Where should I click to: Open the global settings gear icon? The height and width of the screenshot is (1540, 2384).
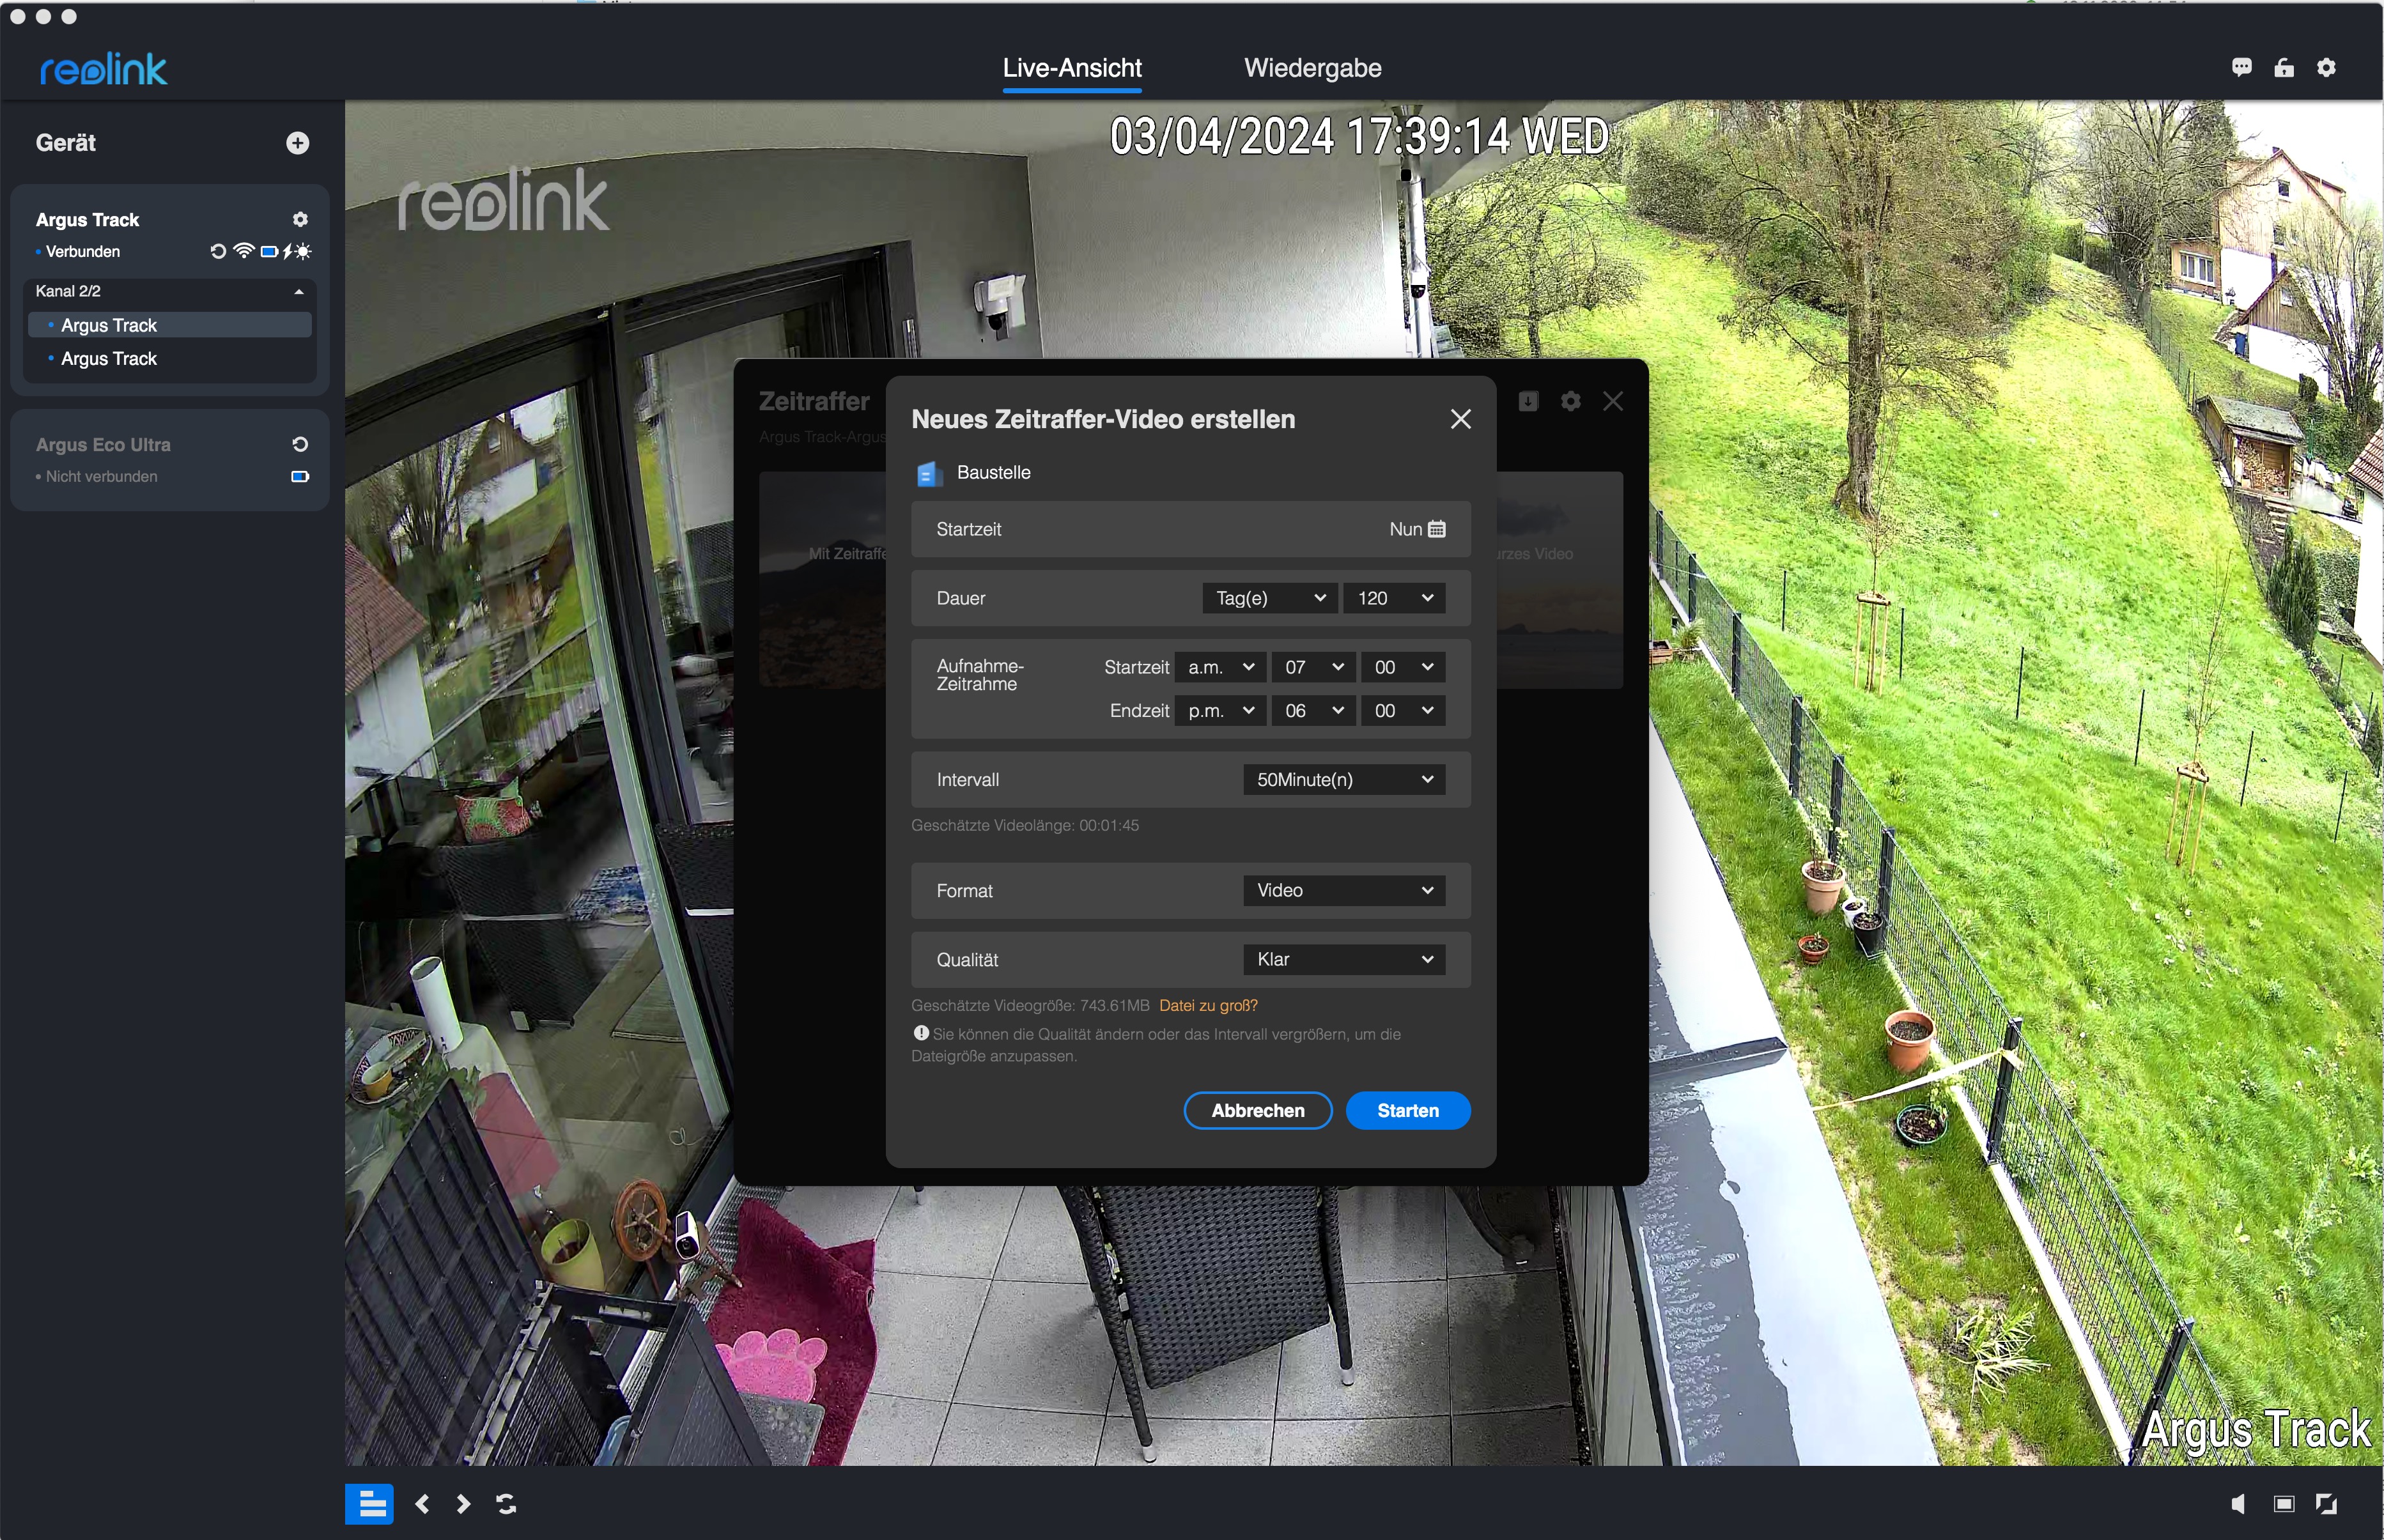[2327, 68]
